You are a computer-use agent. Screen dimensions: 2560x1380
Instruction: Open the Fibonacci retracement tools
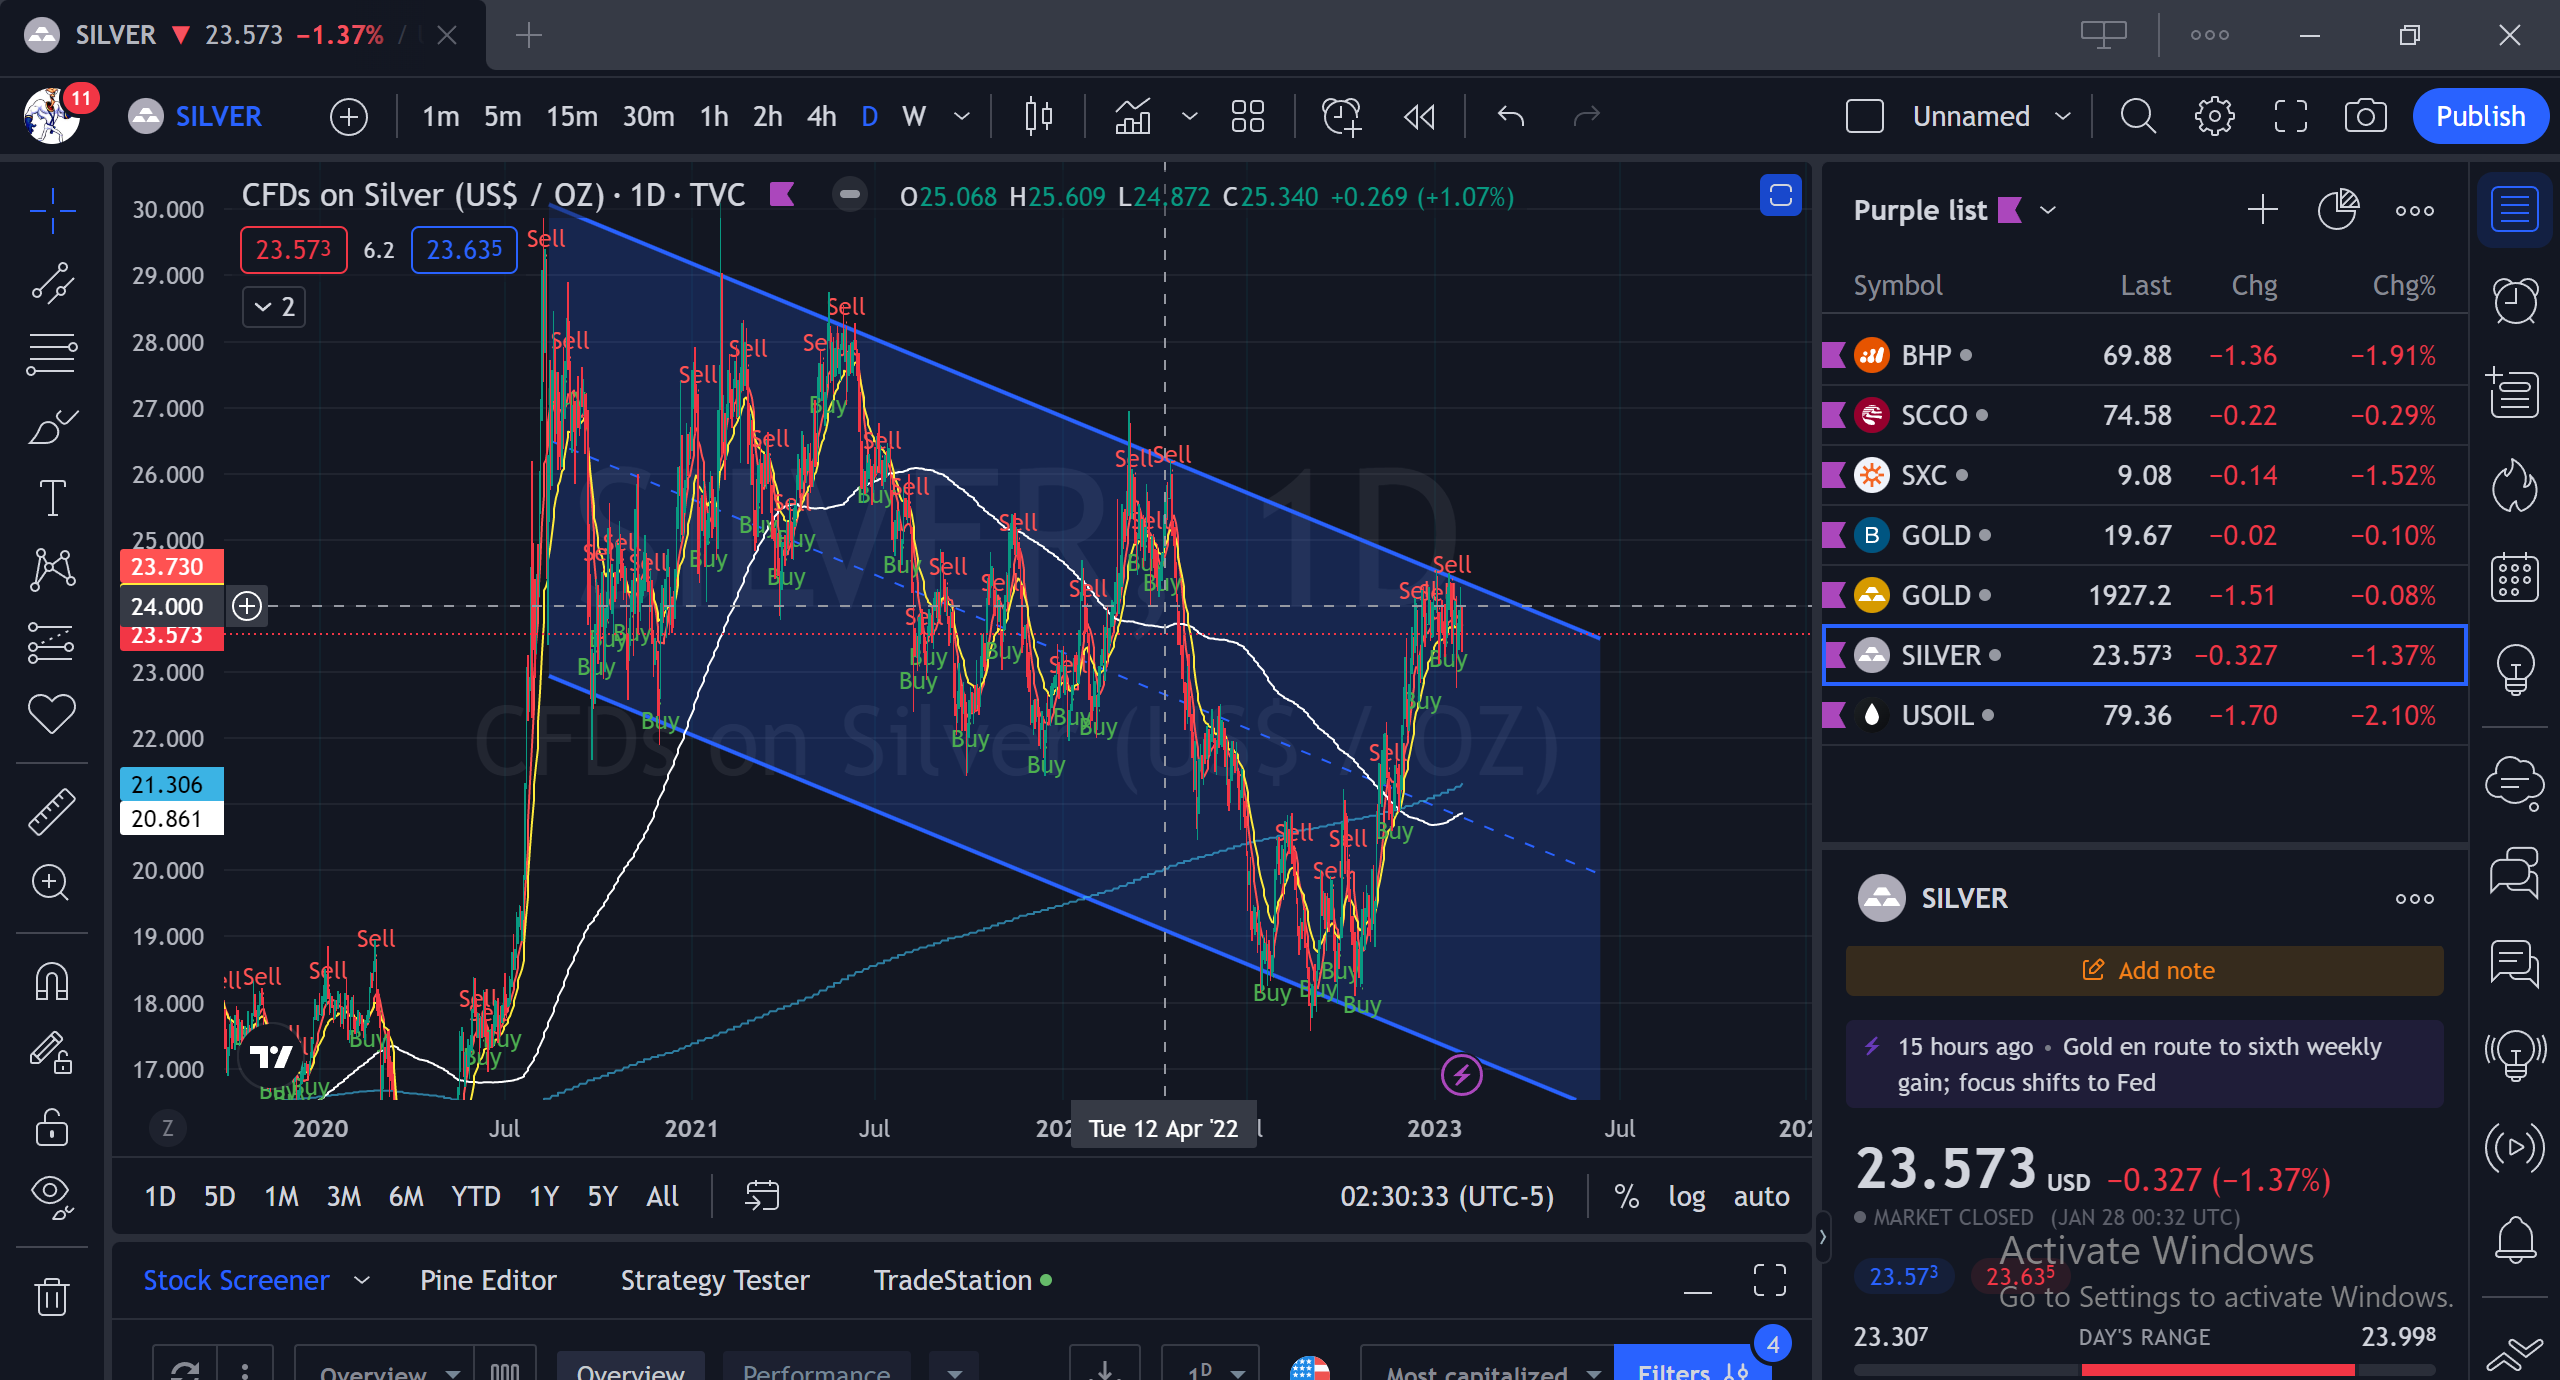coord(52,355)
